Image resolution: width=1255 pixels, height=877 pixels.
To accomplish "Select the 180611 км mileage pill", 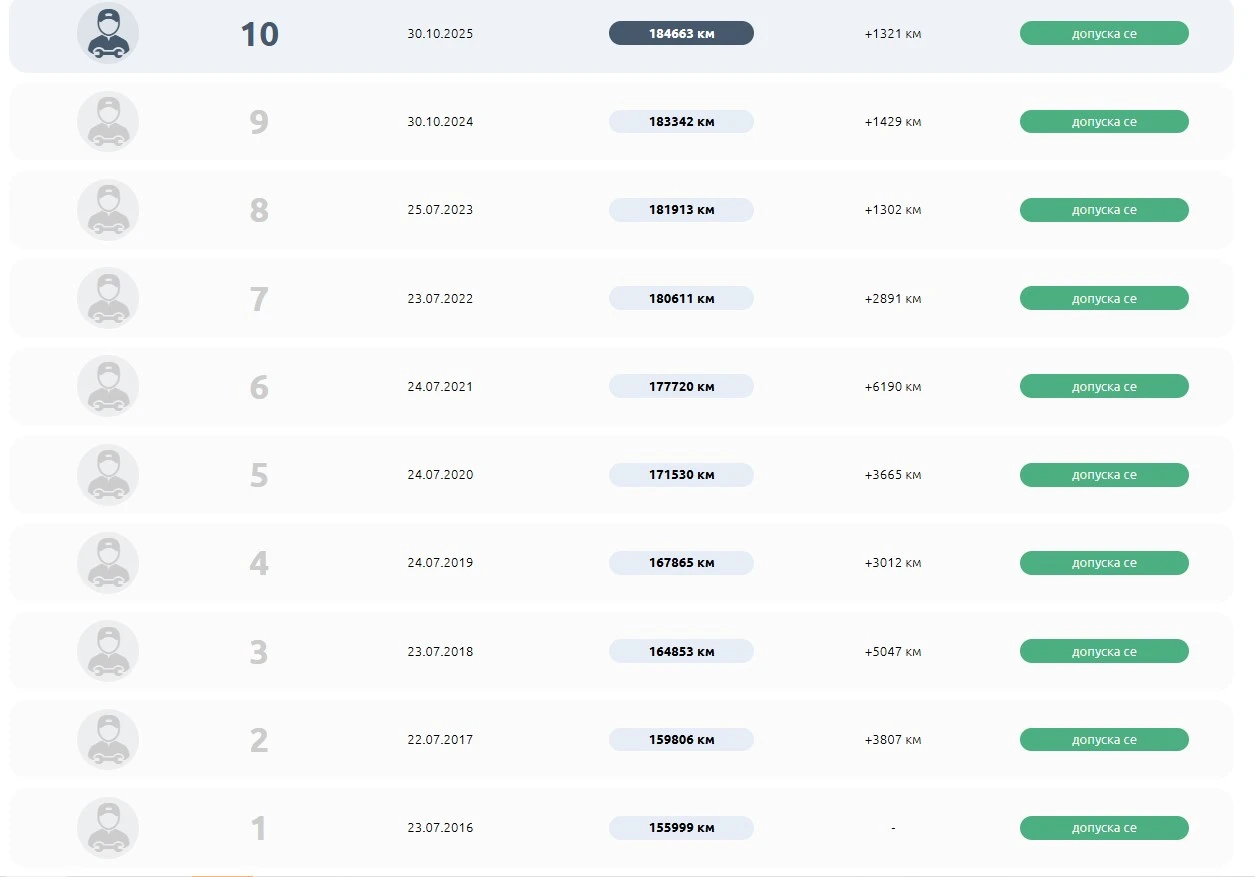I will point(681,298).
